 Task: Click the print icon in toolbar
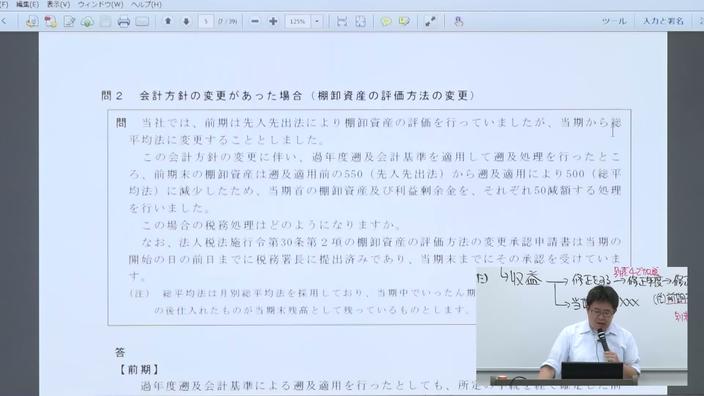[123, 22]
